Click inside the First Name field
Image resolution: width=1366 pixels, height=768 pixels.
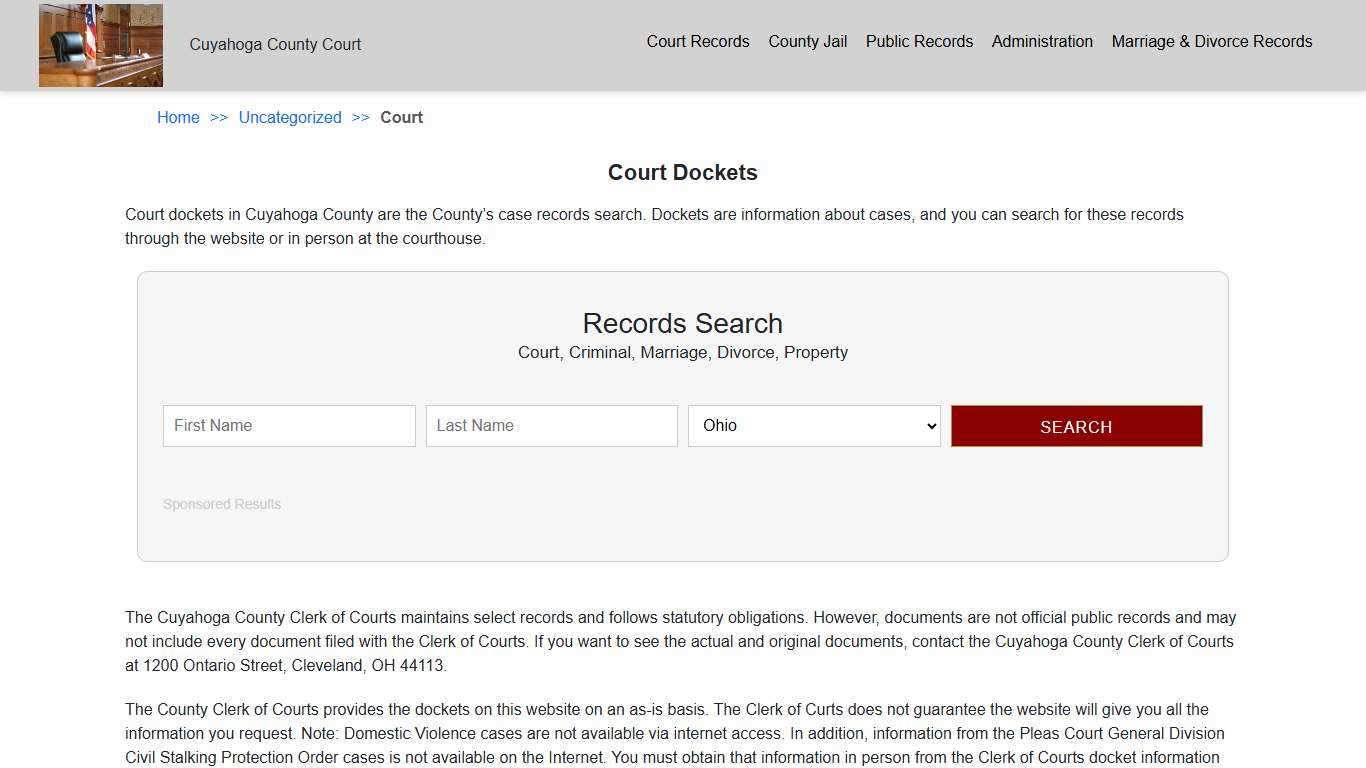tap(288, 425)
